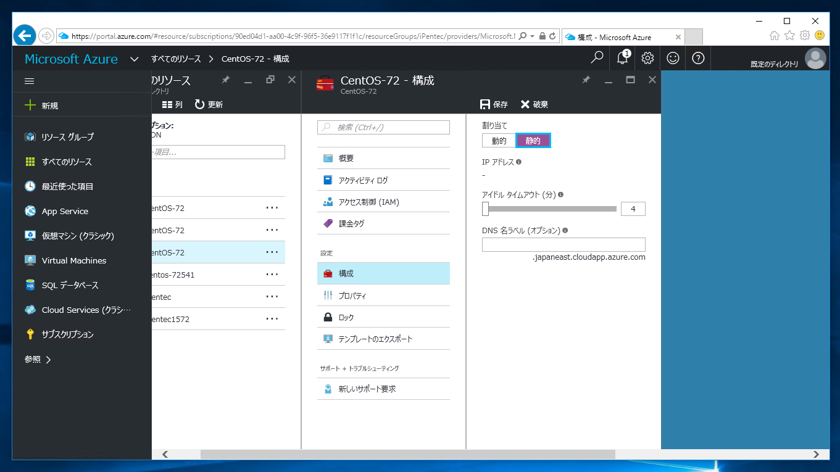Open 課金タグ item

384,223
